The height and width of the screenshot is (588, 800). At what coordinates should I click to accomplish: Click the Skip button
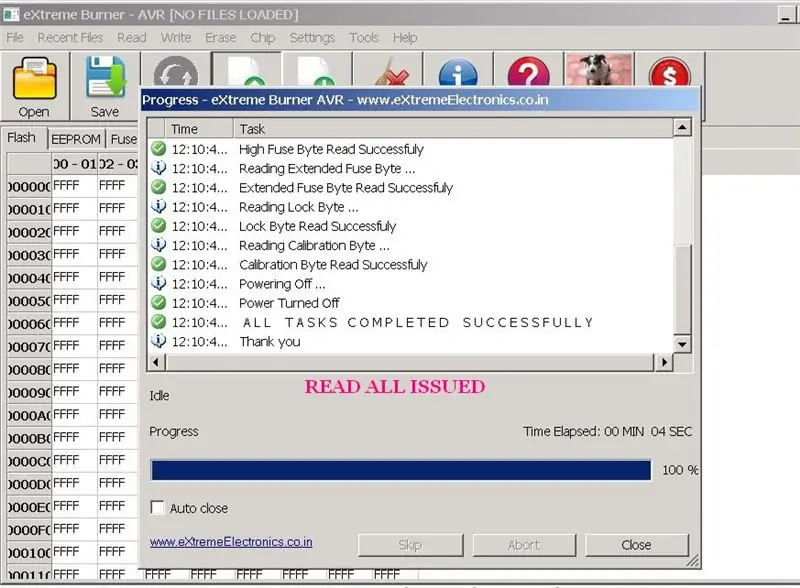point(410,545)
